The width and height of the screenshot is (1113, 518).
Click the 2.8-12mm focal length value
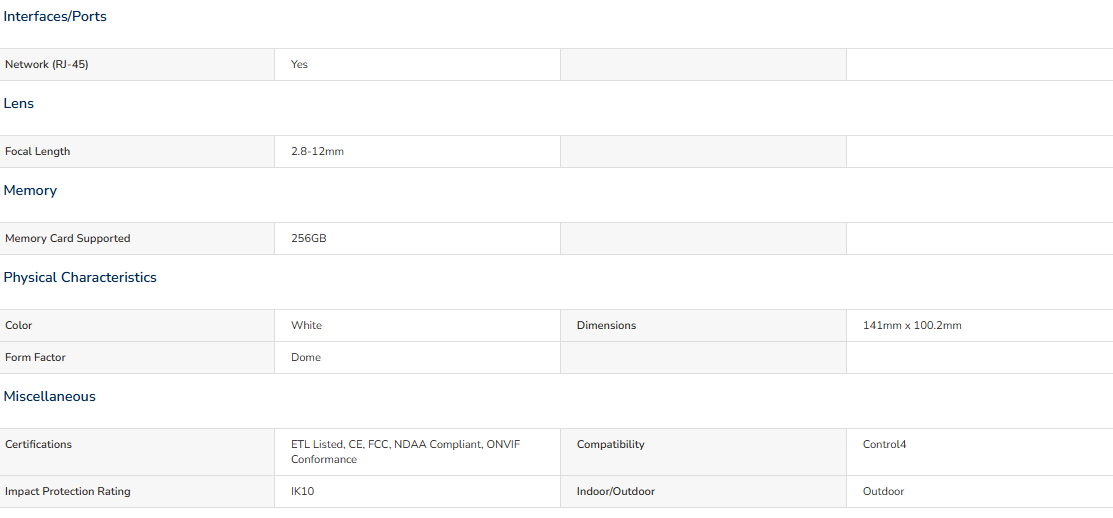(x=317, y=151)
